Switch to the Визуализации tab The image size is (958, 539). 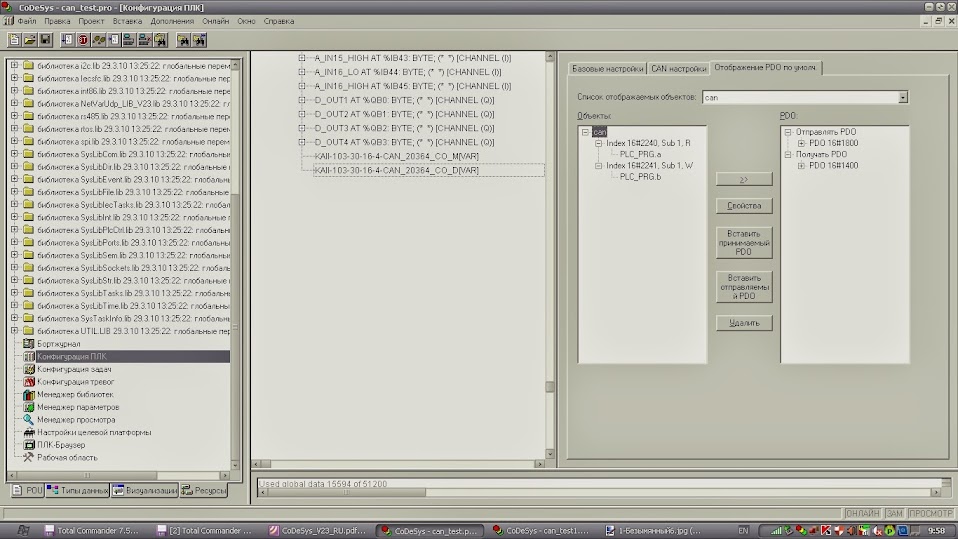point(145,490)
